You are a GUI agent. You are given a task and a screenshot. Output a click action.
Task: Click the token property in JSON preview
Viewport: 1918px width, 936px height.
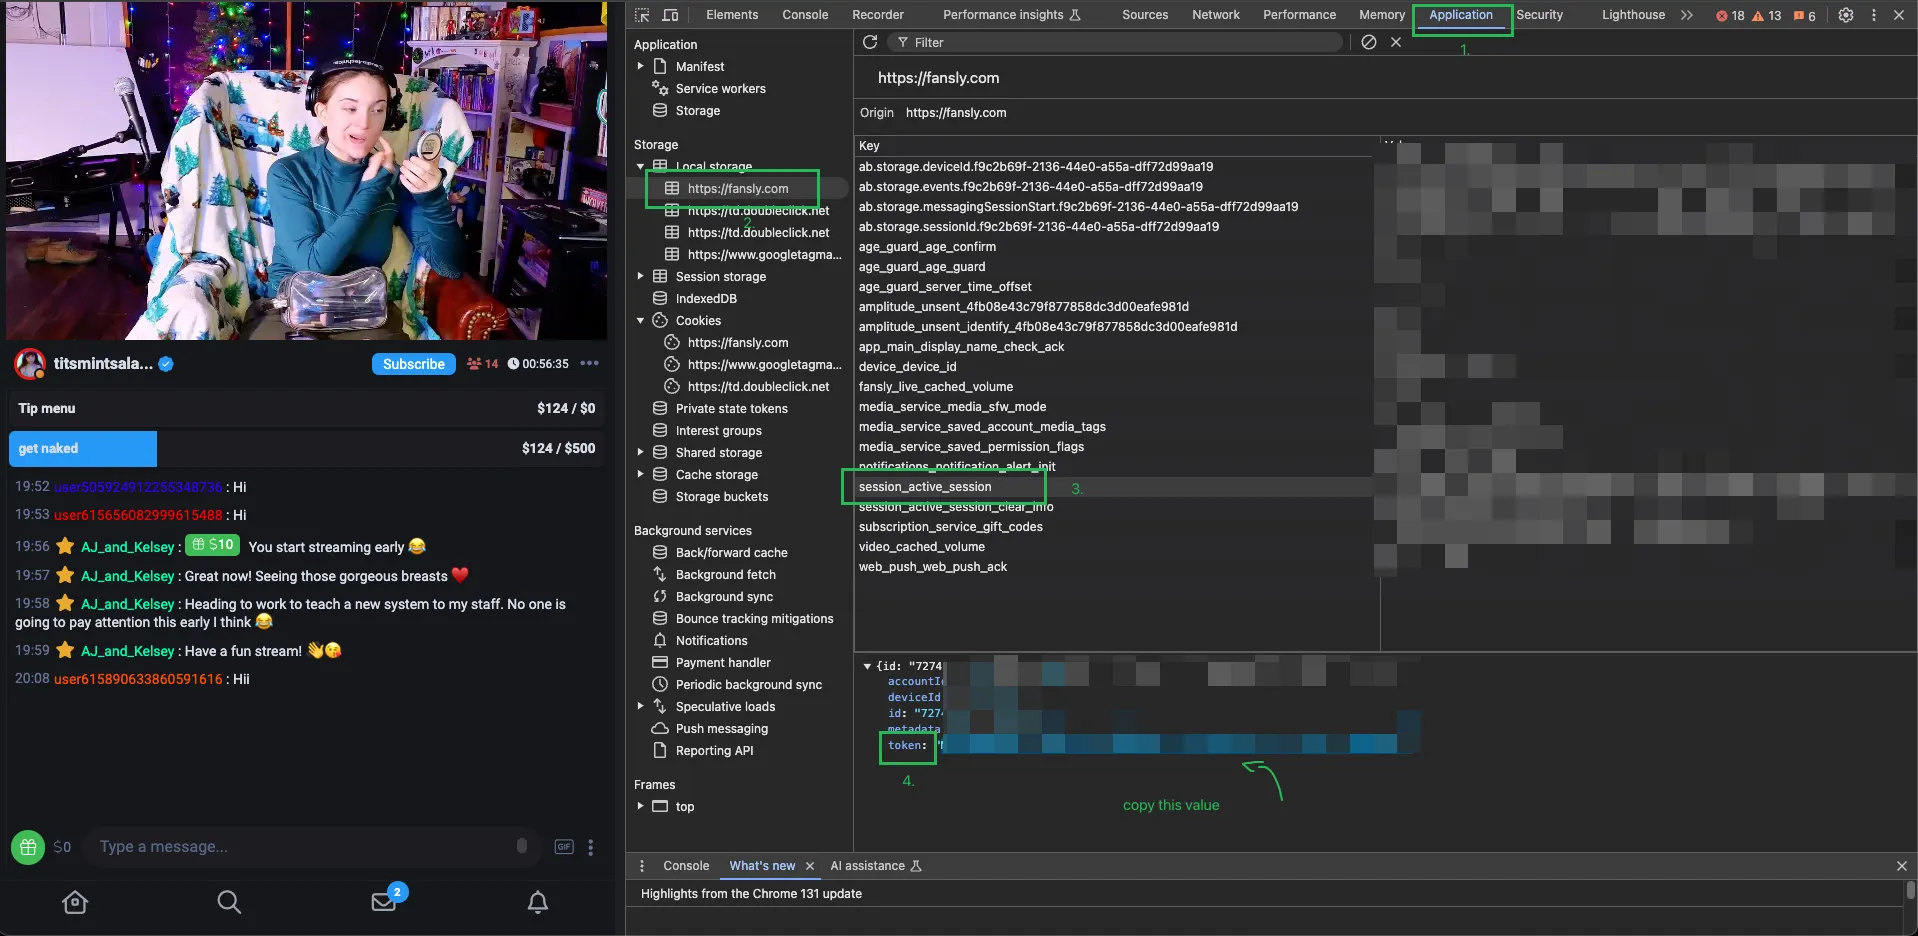[907, 746]
